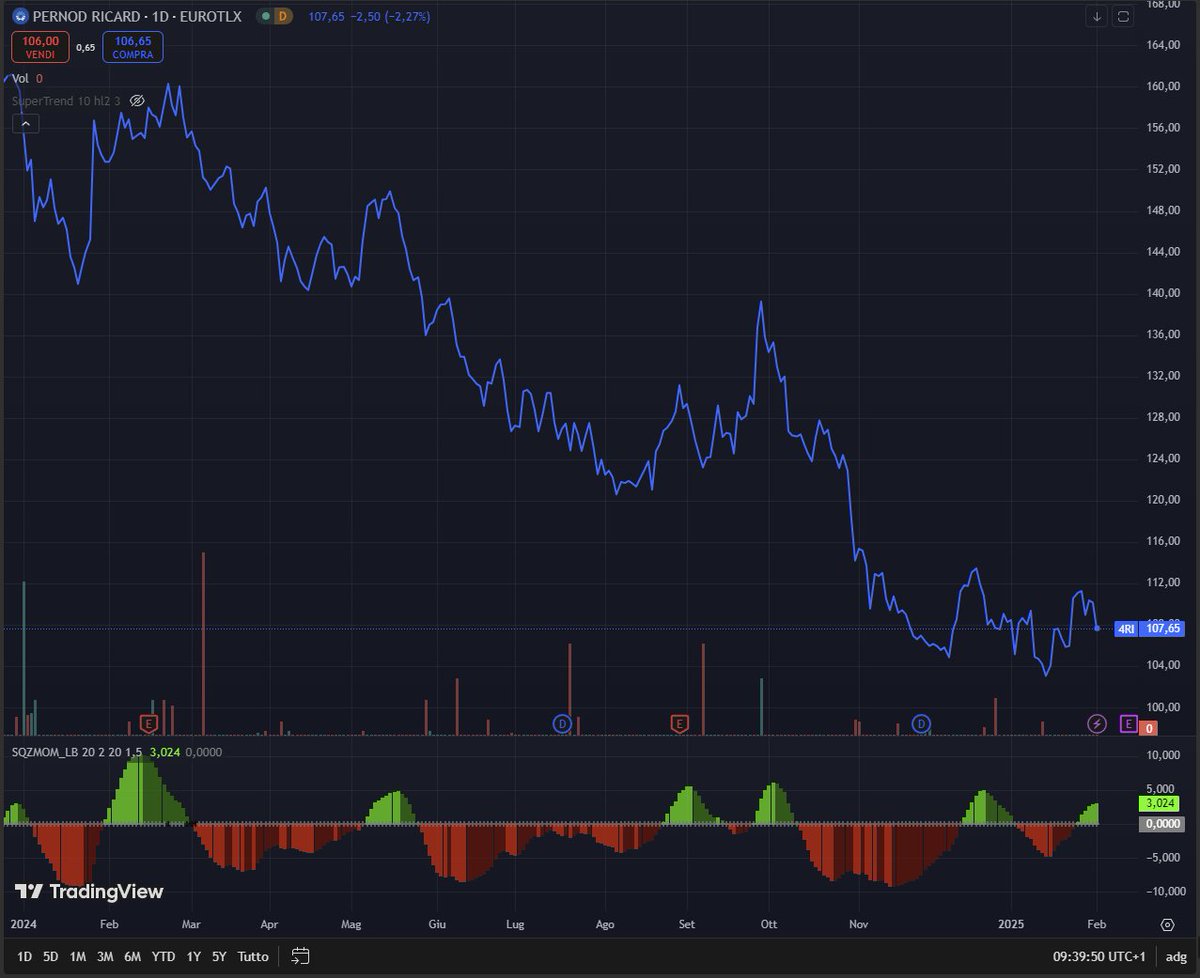Open chart settings hexagon gear icon
The height and width of the screenshot is (978, 1200).
[x=1167, y=923]
